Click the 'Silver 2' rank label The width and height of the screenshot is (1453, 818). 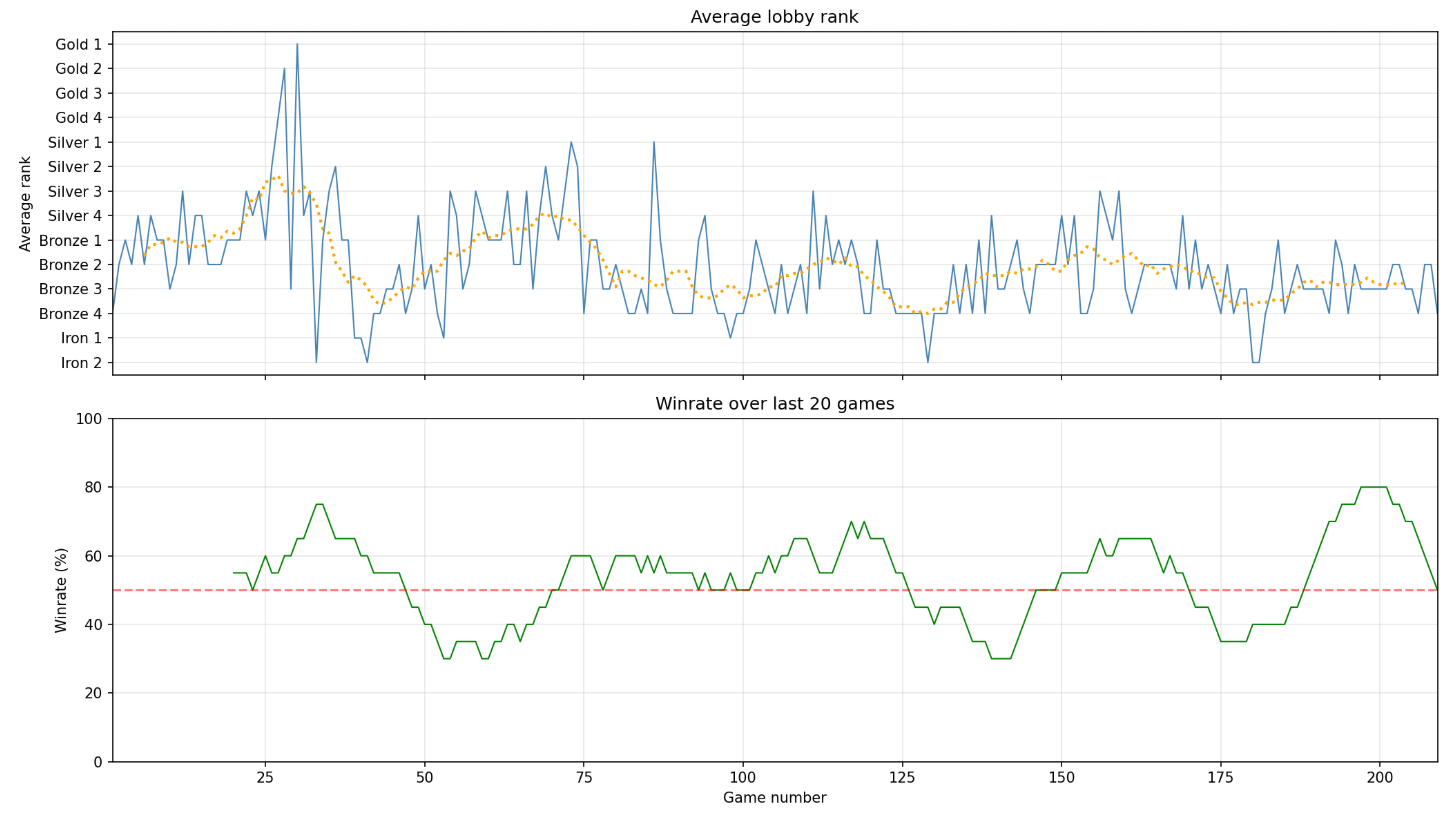point(75,167)
